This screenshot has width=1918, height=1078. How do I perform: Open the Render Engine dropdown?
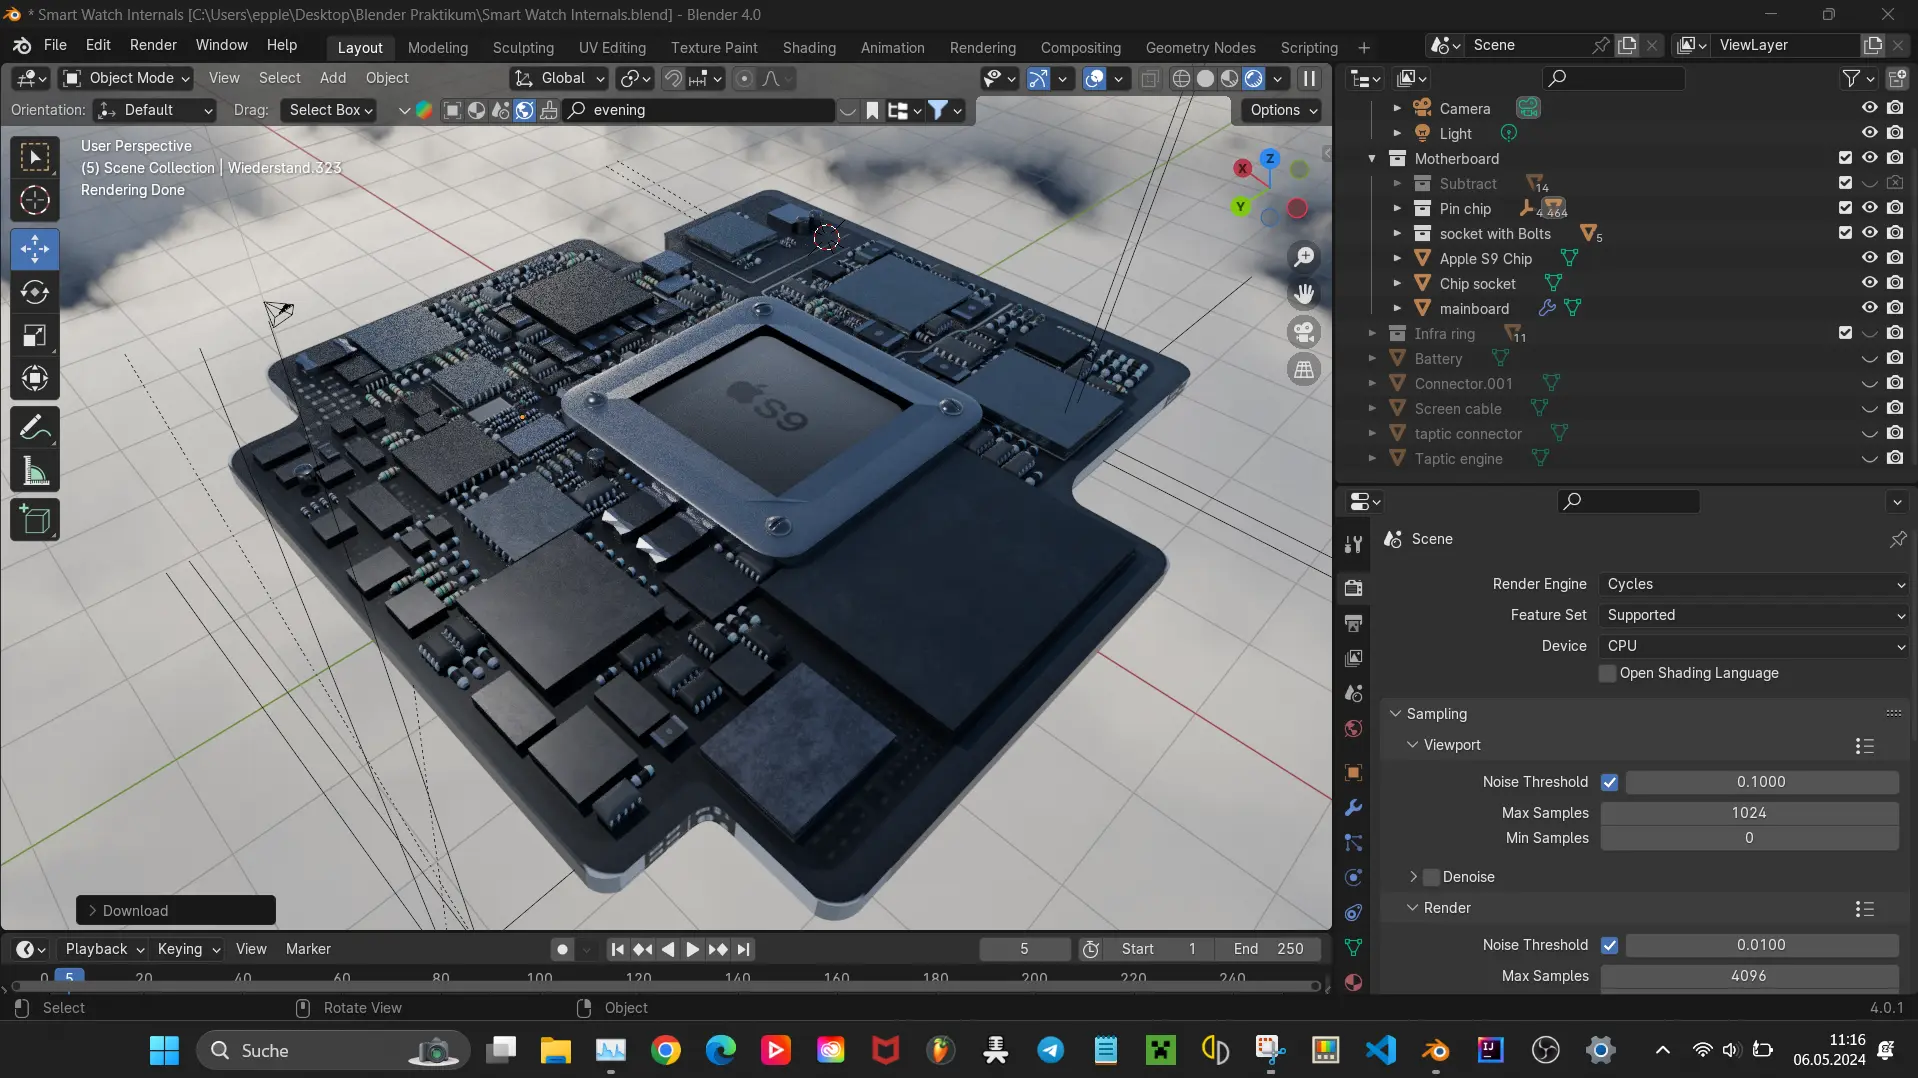1753,584
